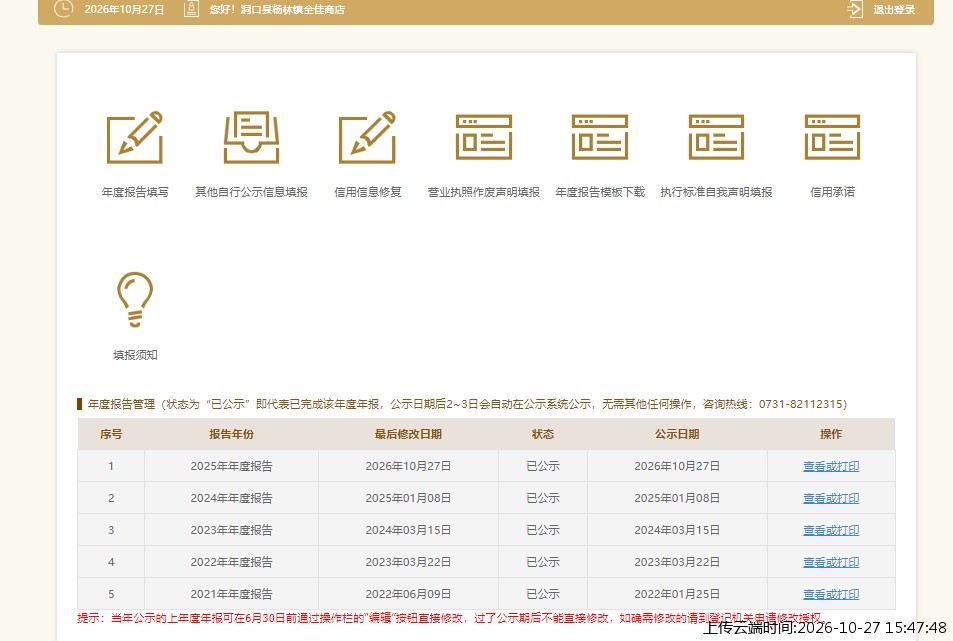Click the 填报须知 label
This screenshot has width=953, height=641.
tap(135, 355)
